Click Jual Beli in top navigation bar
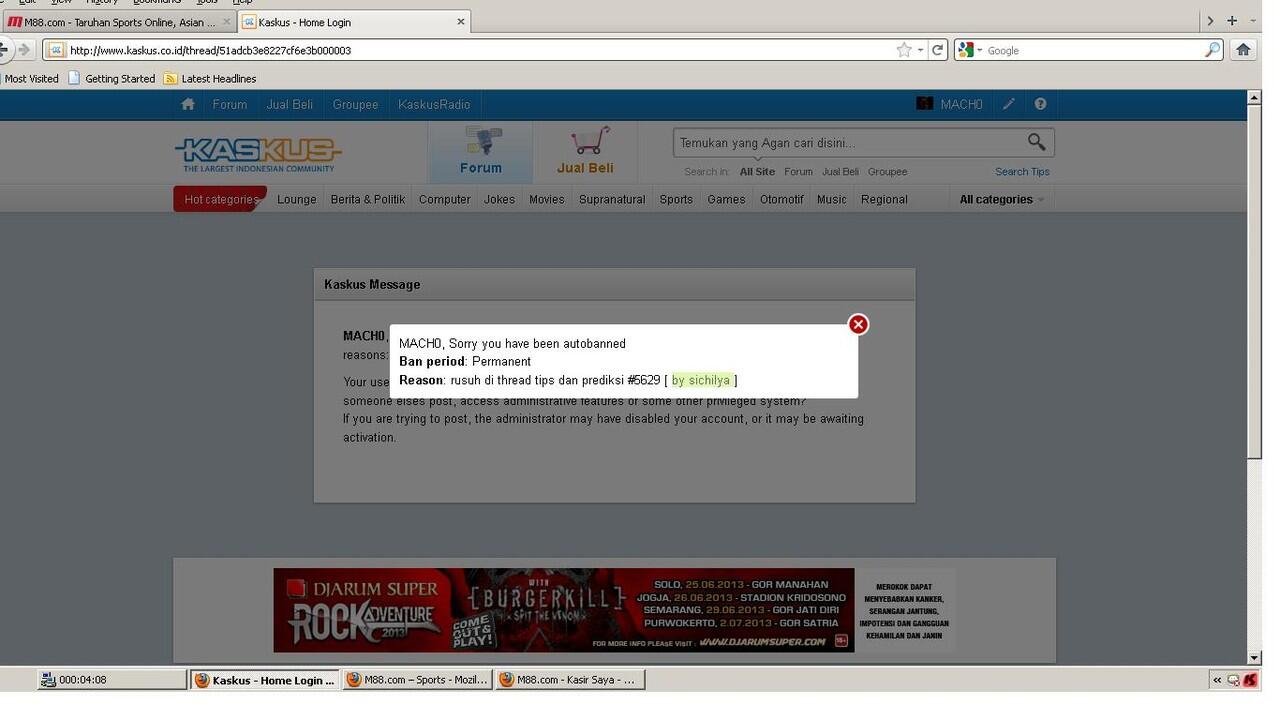This screenshot has height=720, width=1280. [x=290, y=104]
